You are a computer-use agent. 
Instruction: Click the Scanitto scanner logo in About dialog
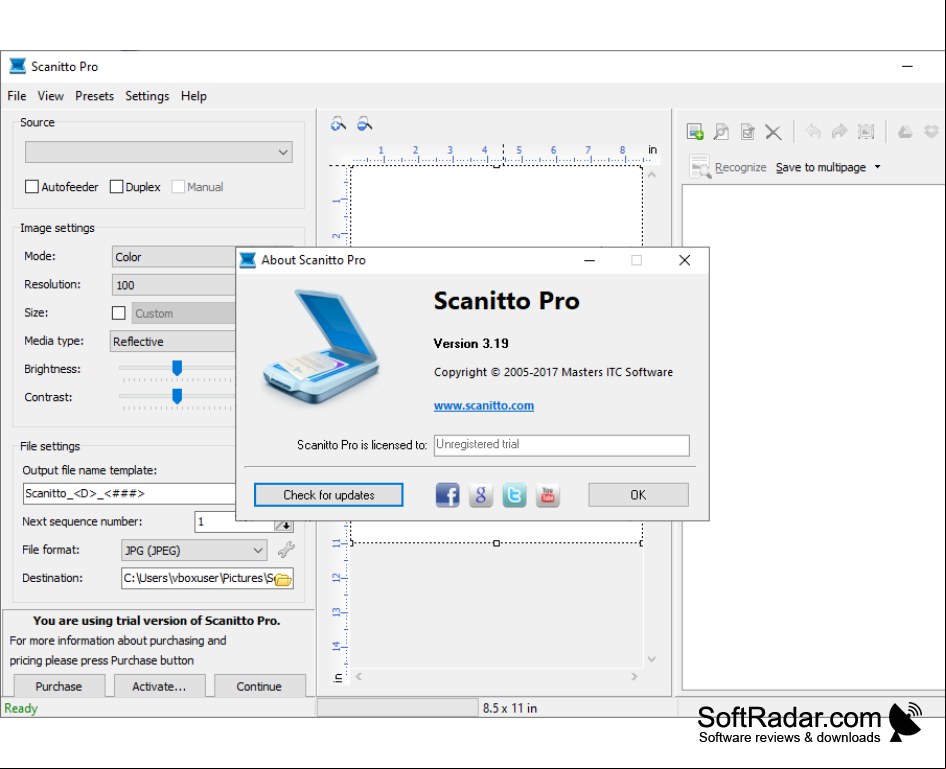[x=322, y=347]
